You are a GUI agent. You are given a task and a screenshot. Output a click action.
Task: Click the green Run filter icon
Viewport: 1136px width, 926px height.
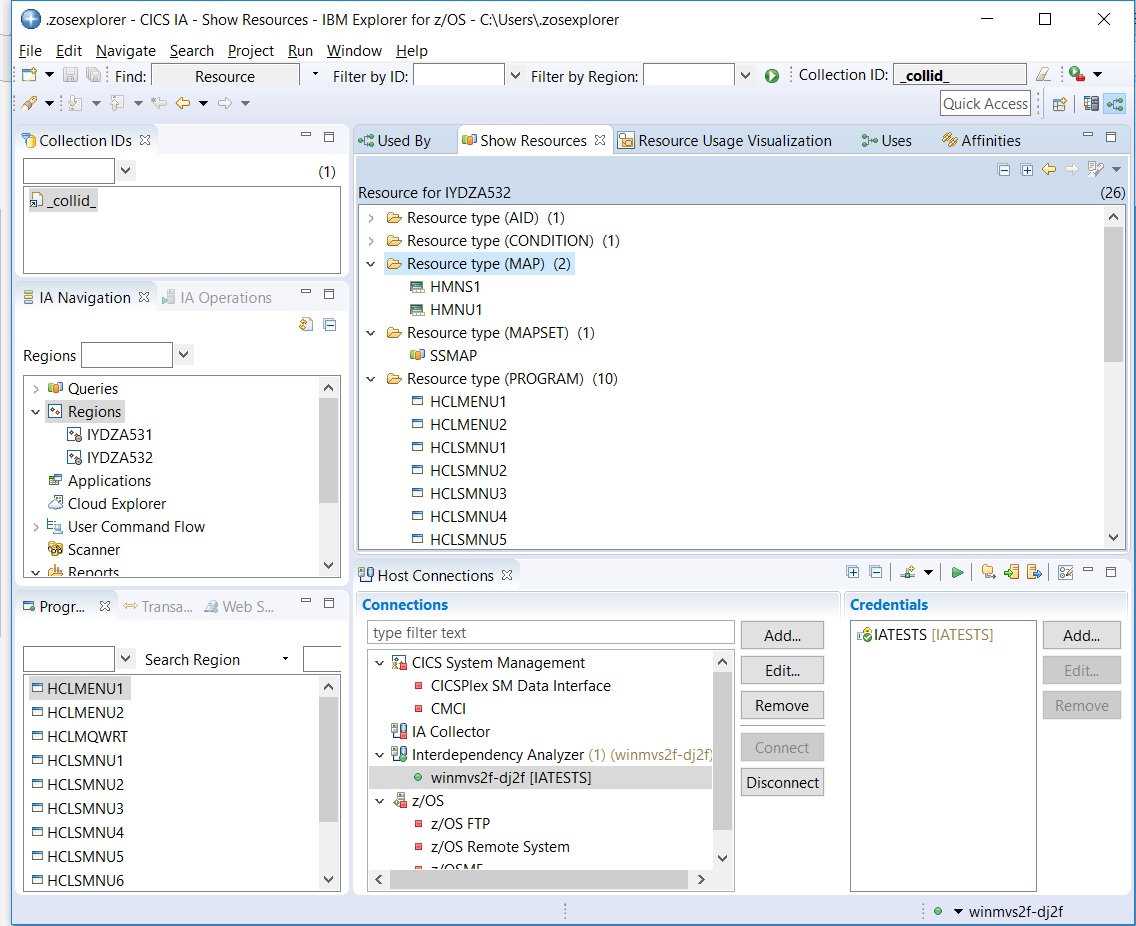point(772,76)
